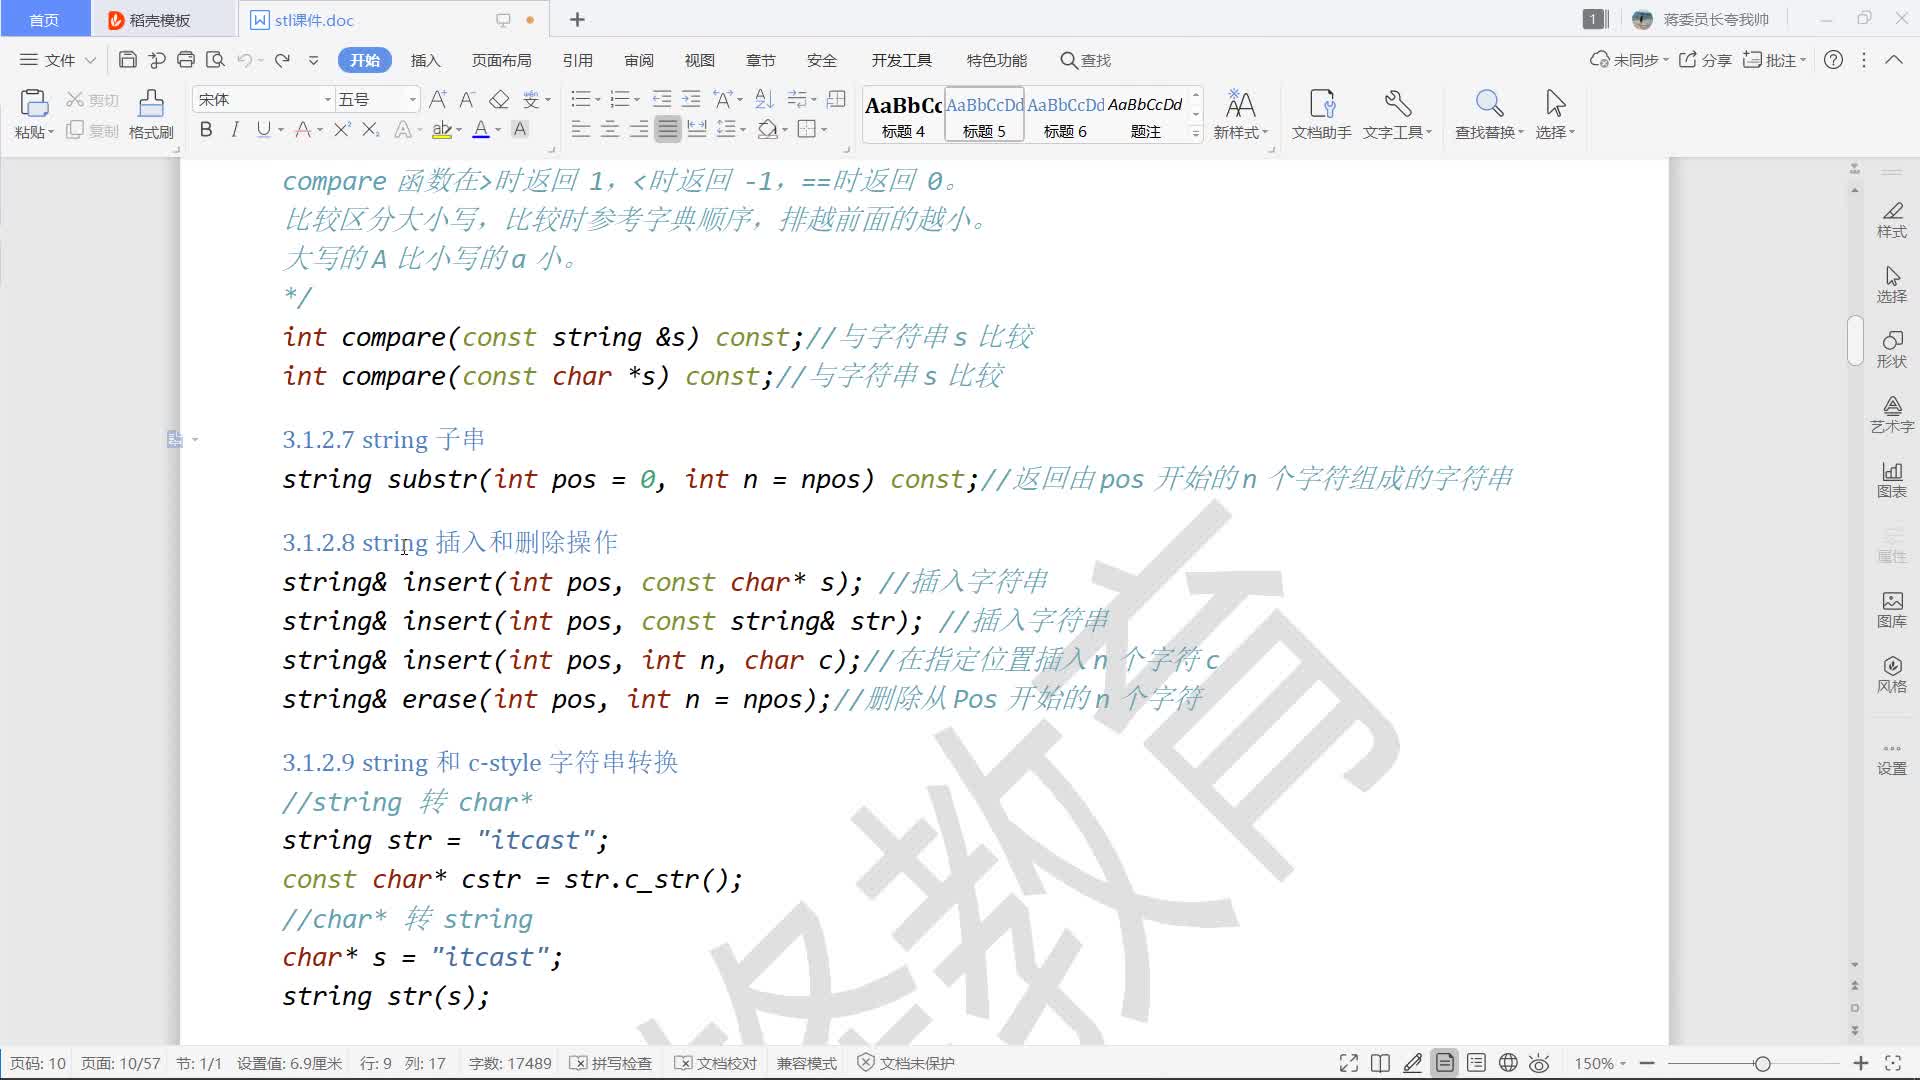Screen dimensions: 1920x1080
Task: Switch to Web layout view icon
Action: click(1508, 1063)
